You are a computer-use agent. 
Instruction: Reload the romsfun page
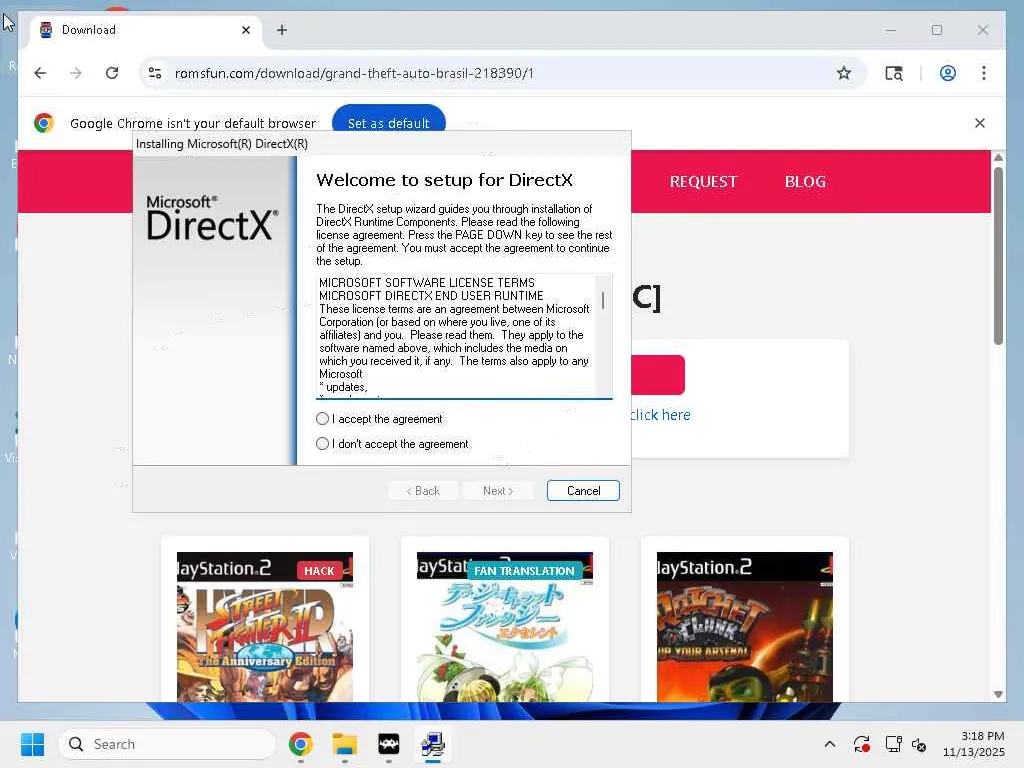(x=112, y=73)
